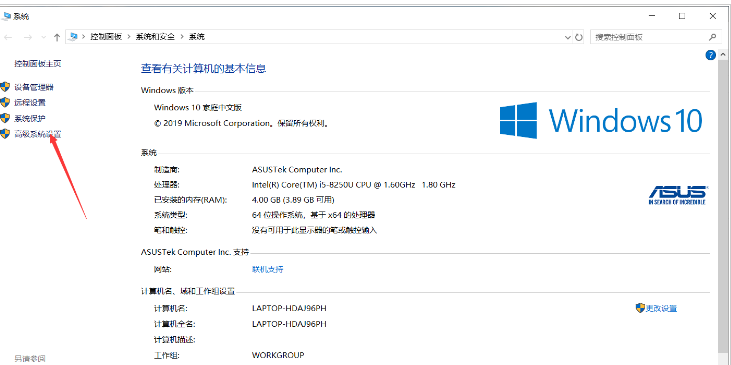Open 设备管理器 in the sidebar
This screenshot has width=731, height=365.
click(34, 87)
